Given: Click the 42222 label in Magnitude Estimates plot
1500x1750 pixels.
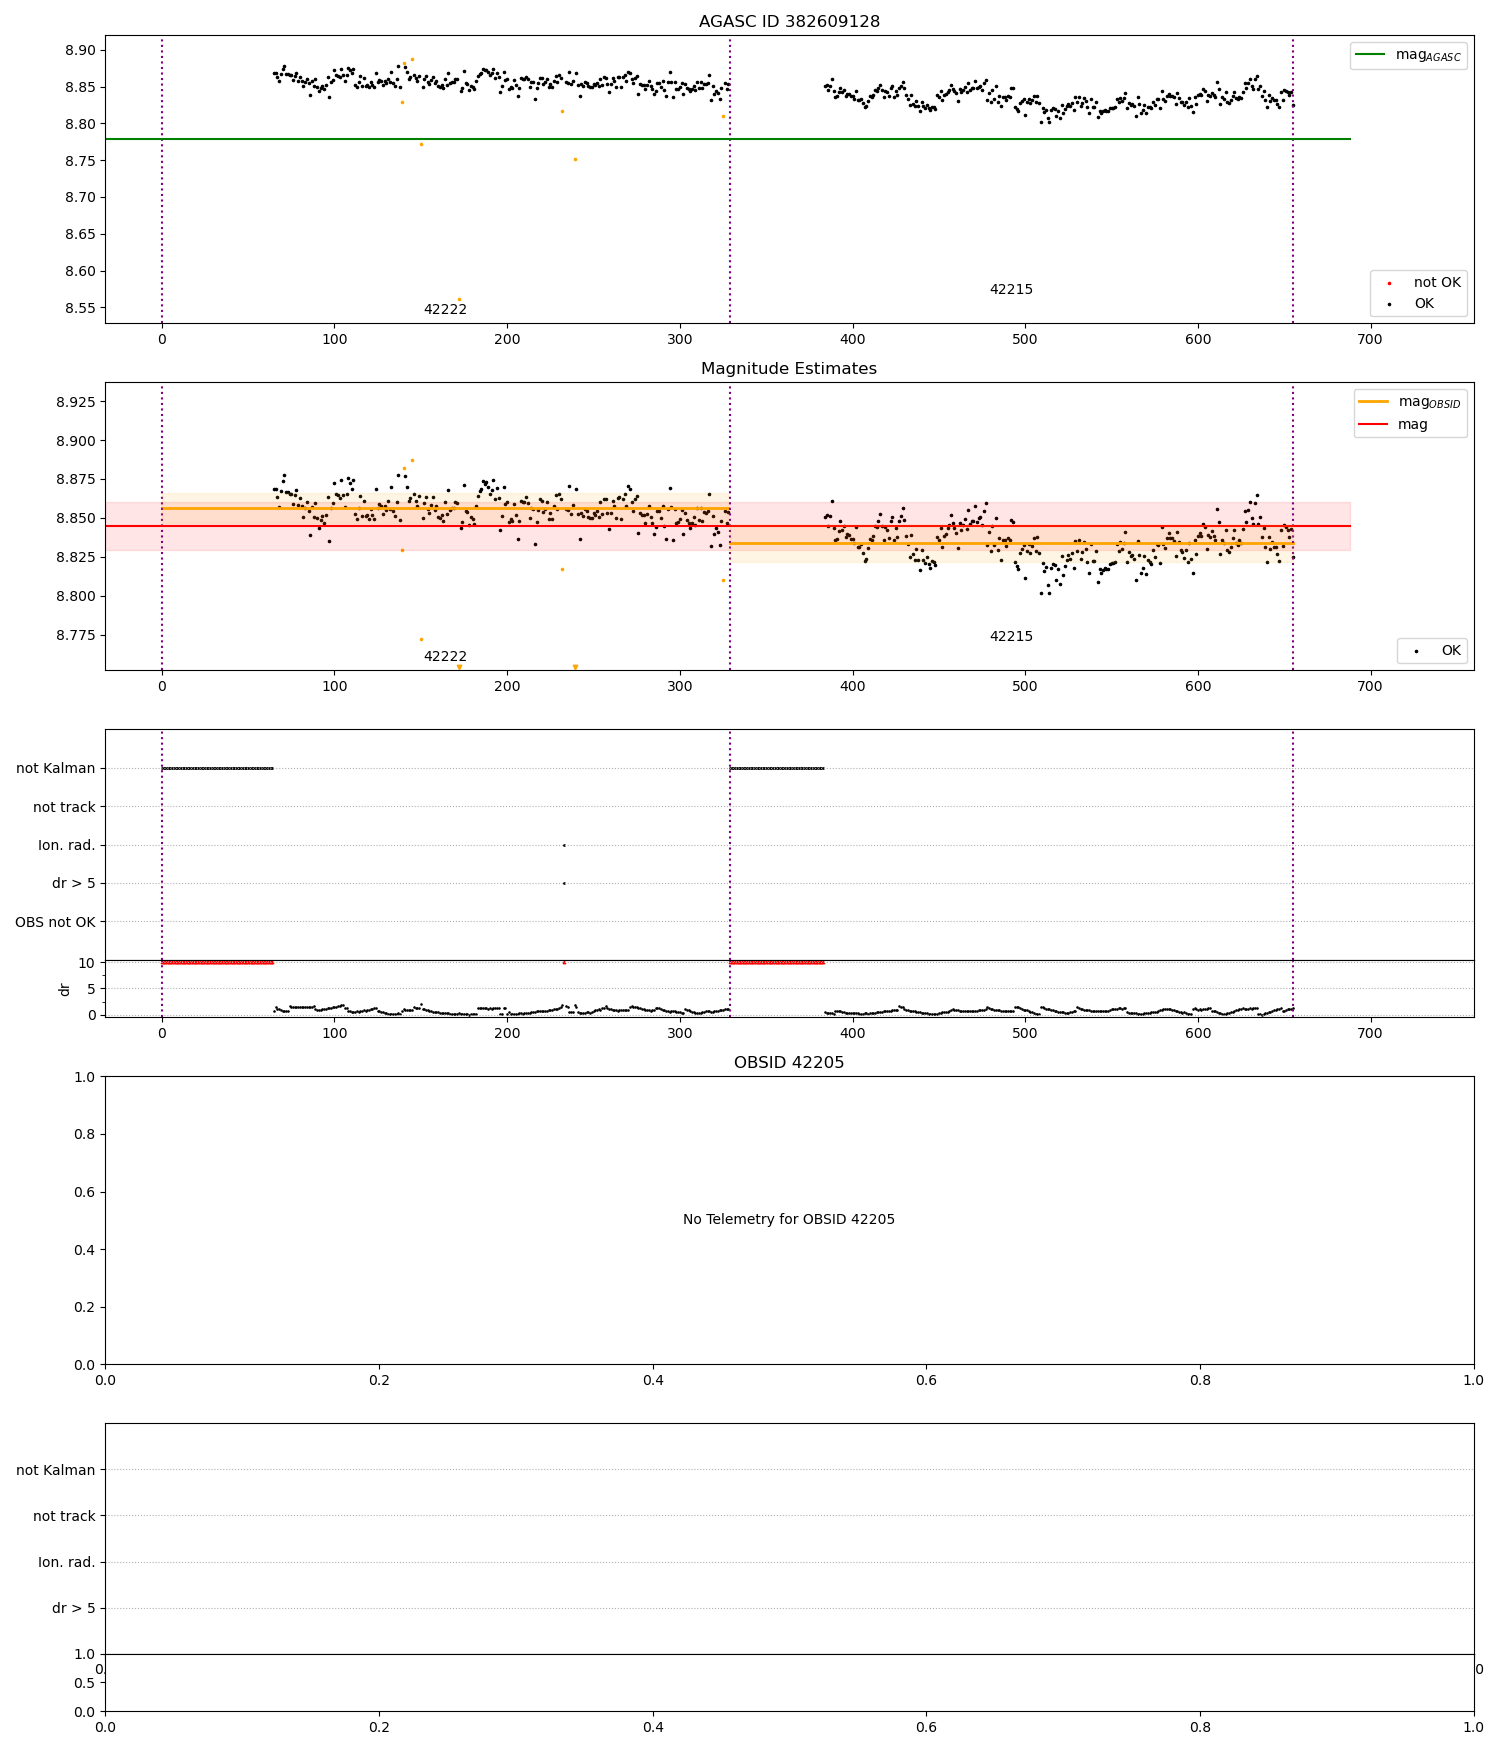Looking at the screenshot, I should point(445,656).
